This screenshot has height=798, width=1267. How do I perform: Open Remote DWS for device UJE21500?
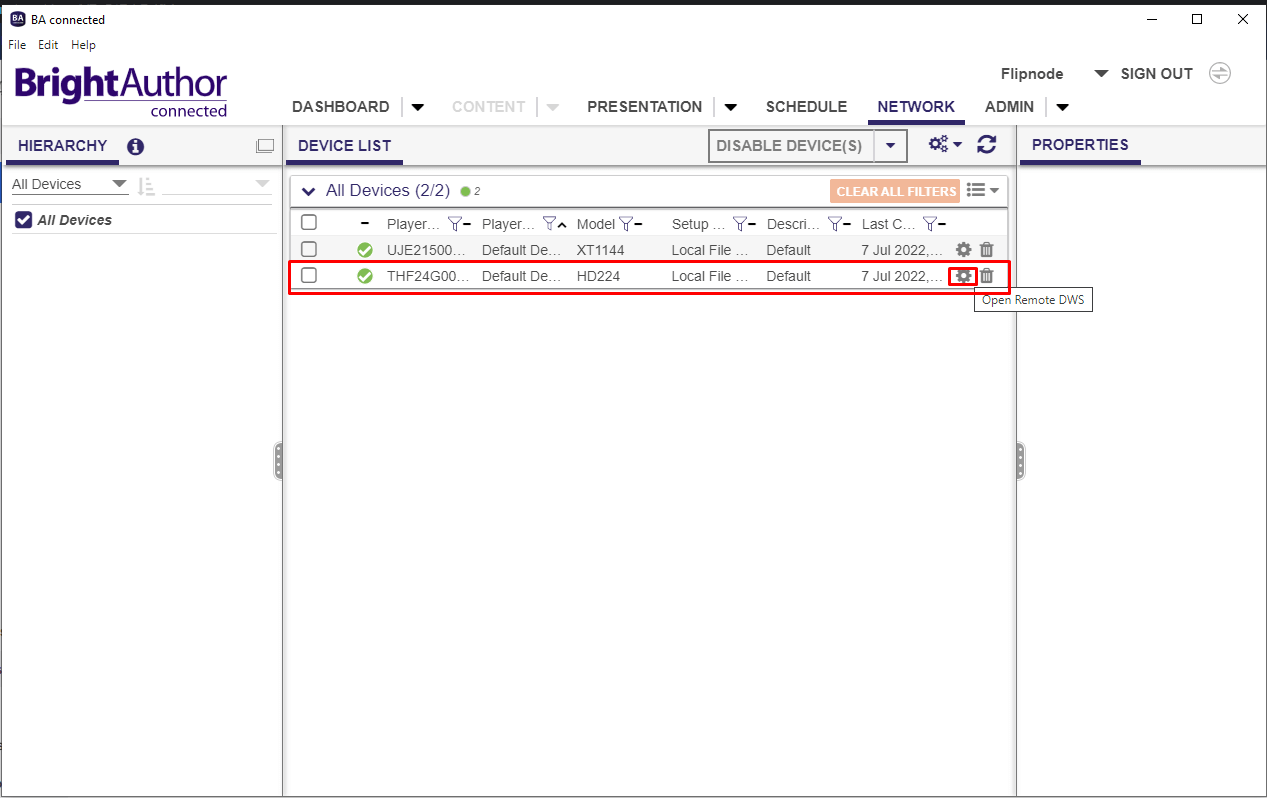click(962, 250)
